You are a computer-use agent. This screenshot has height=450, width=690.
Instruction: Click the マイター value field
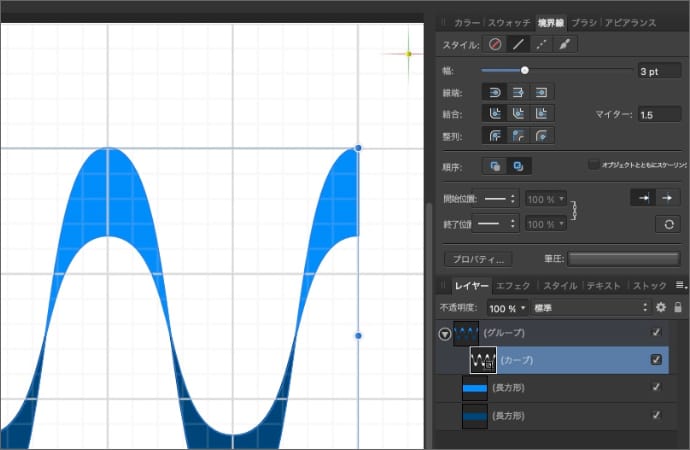coord(659,115)
